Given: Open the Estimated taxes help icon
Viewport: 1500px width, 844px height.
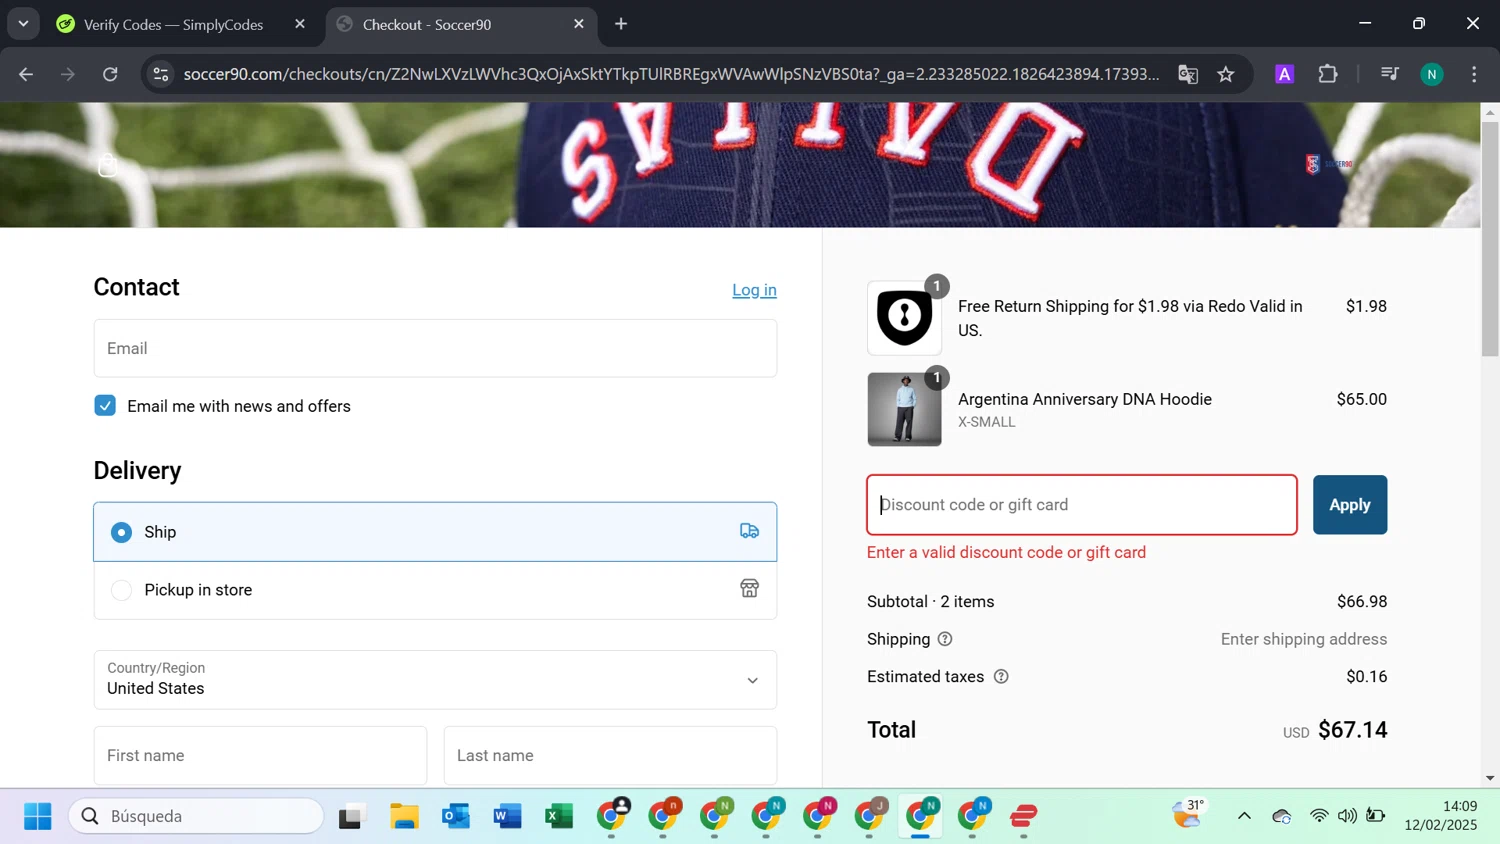Looking at the screenshot, I should click(x=1001, y=677).
